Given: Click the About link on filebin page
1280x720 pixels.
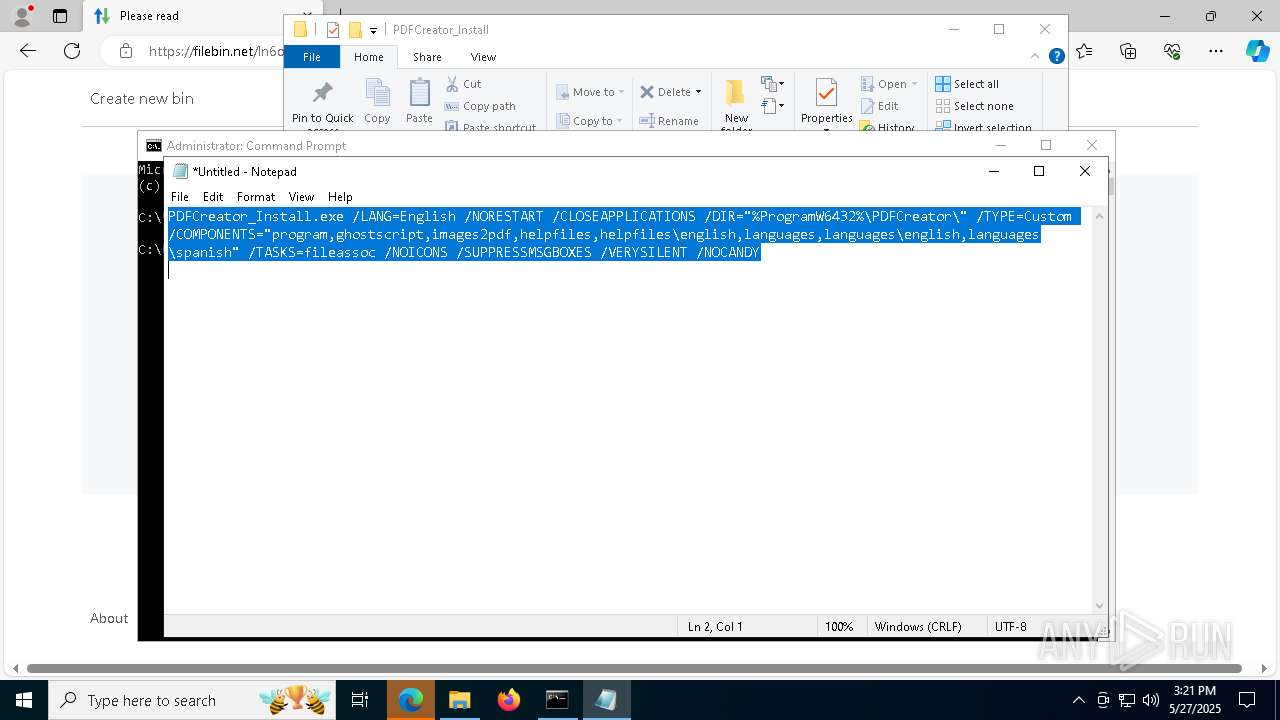Looking at the screenshot, I should [109, 618].
